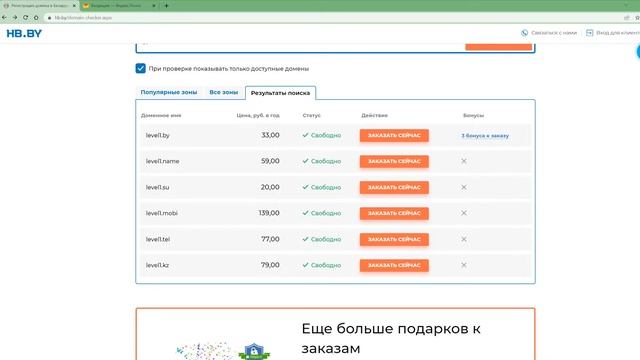Click the X bonus icon for level1.tel
This screenshot has width=640, height=360.
pyautogui.click(x=464, y=239)
